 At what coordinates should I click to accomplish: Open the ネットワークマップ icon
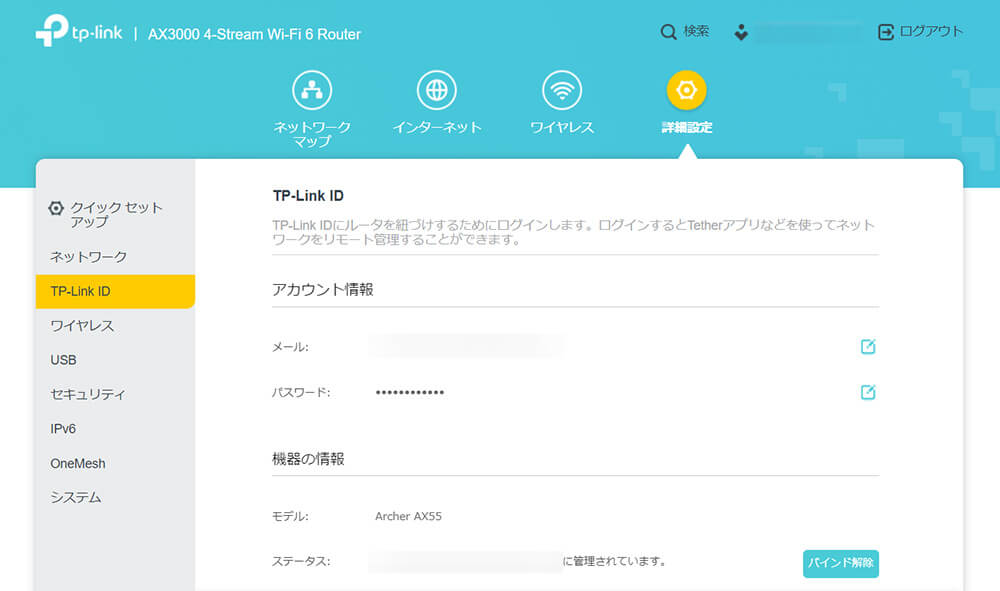312,90
